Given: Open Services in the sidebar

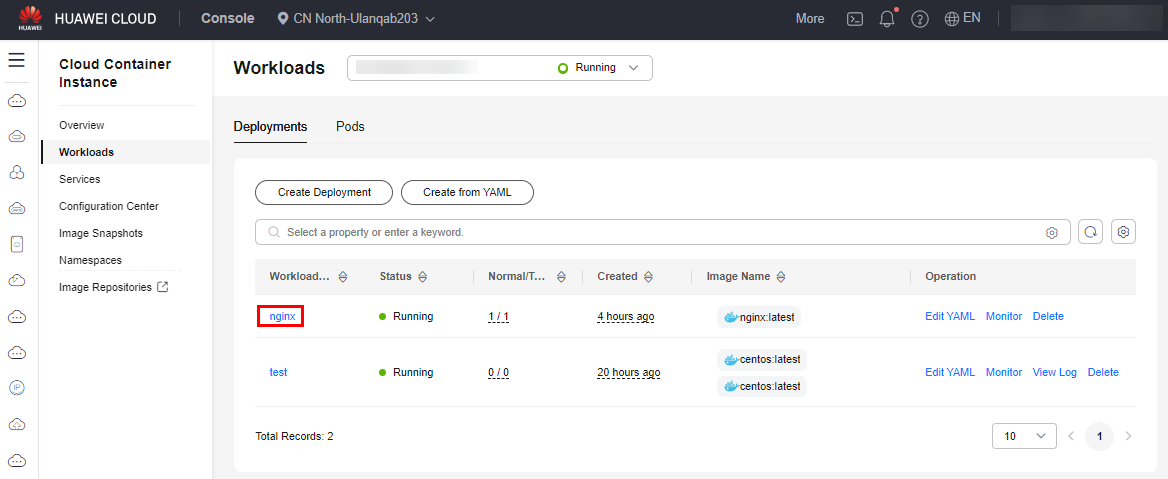Looking at the screenshot, I should point(80,179).
